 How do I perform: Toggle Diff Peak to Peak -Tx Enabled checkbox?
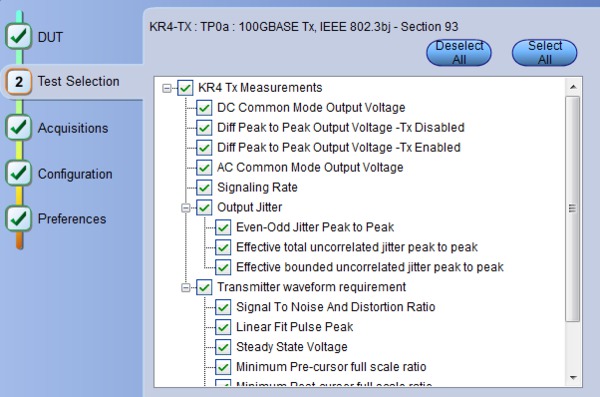pyautogui.click(x=204, y=148)
